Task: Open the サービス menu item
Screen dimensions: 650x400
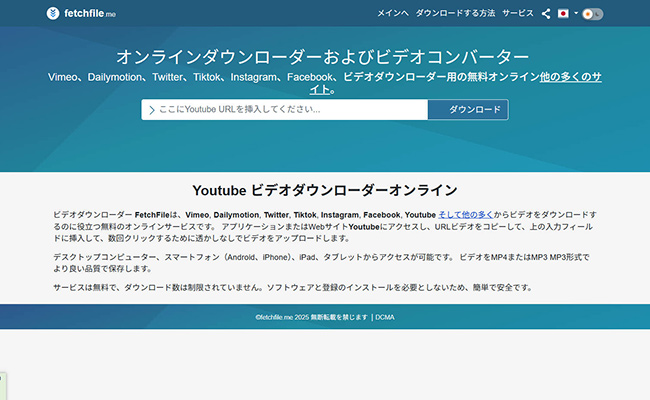Action: pyautogui.click(x=518, y=13)
